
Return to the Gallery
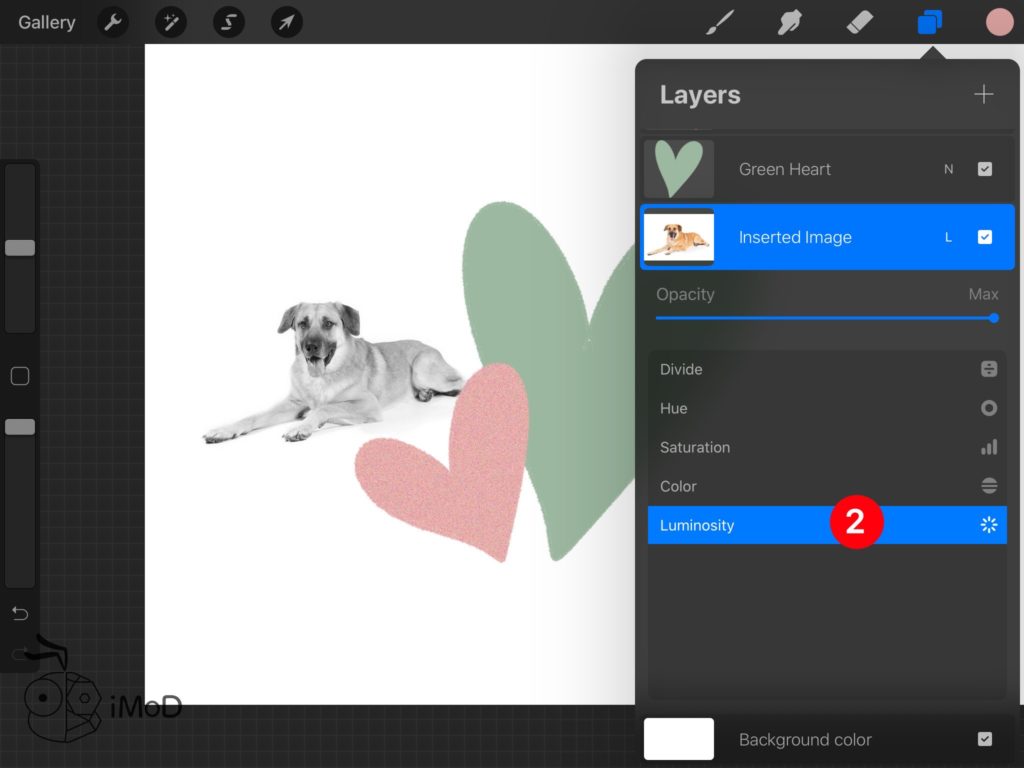click(46, 22)
